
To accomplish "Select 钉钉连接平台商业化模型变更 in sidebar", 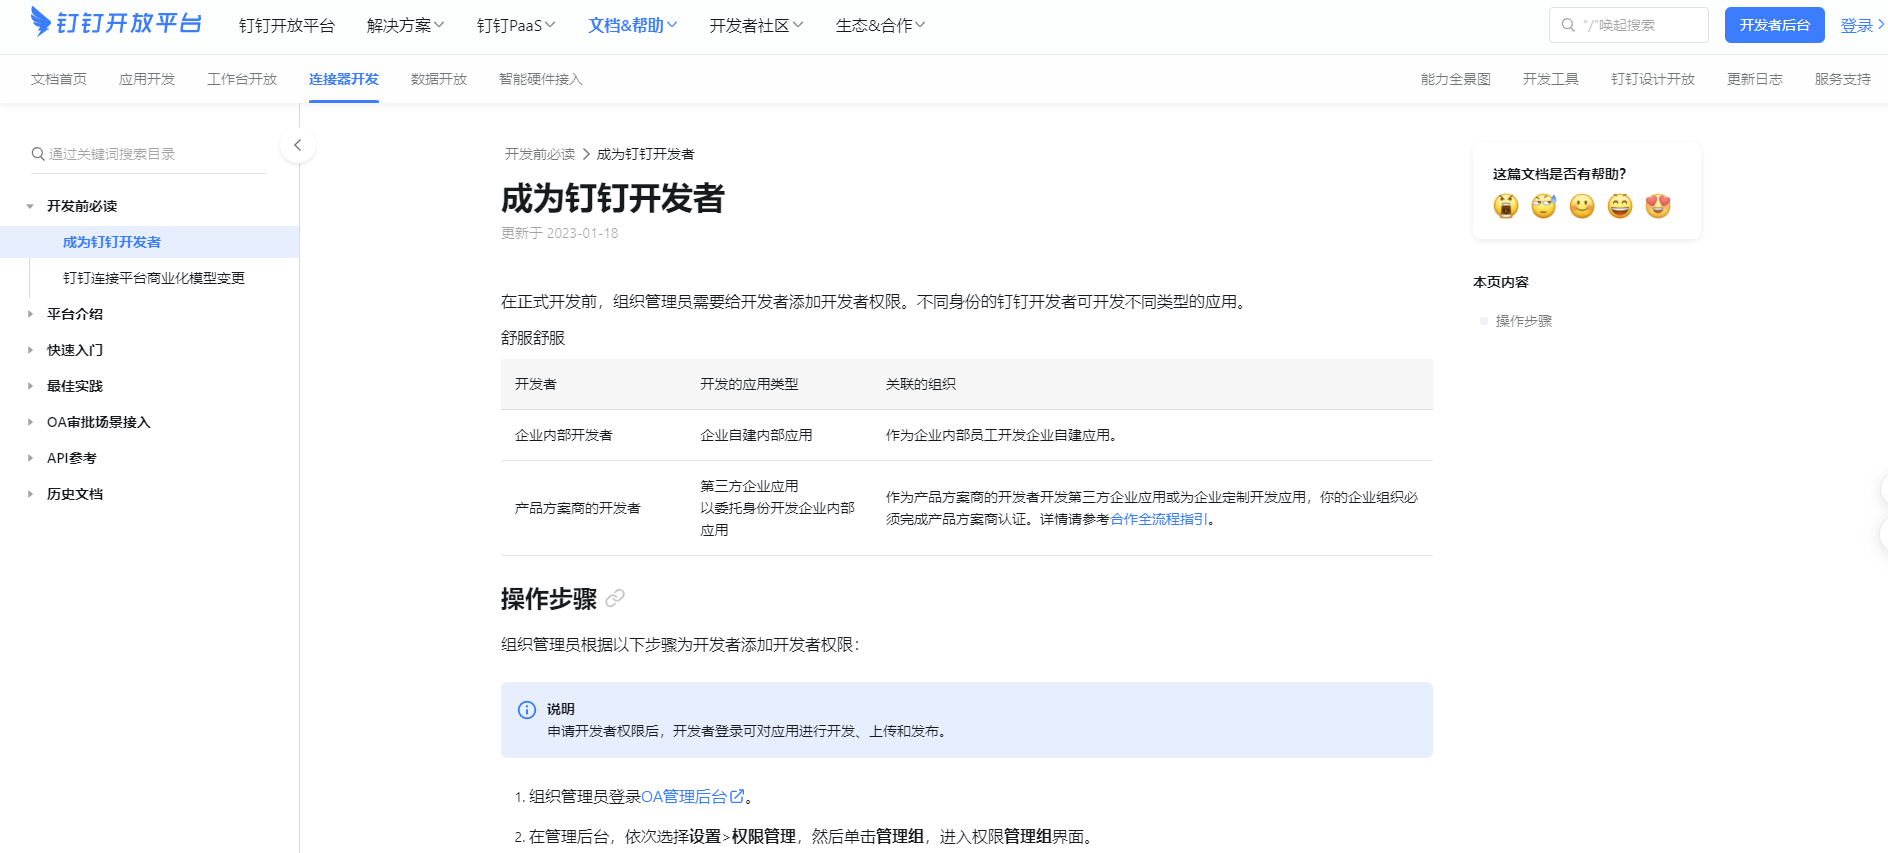I will click(x=154, y=278).
